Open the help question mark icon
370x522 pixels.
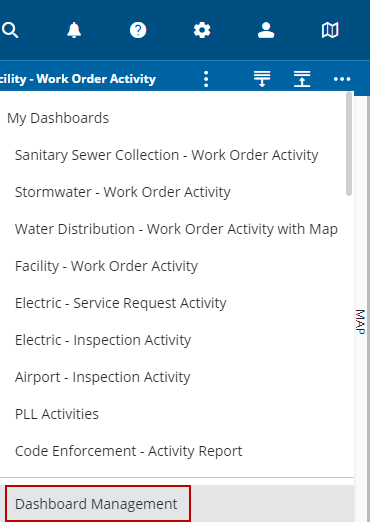click(138, 30)
